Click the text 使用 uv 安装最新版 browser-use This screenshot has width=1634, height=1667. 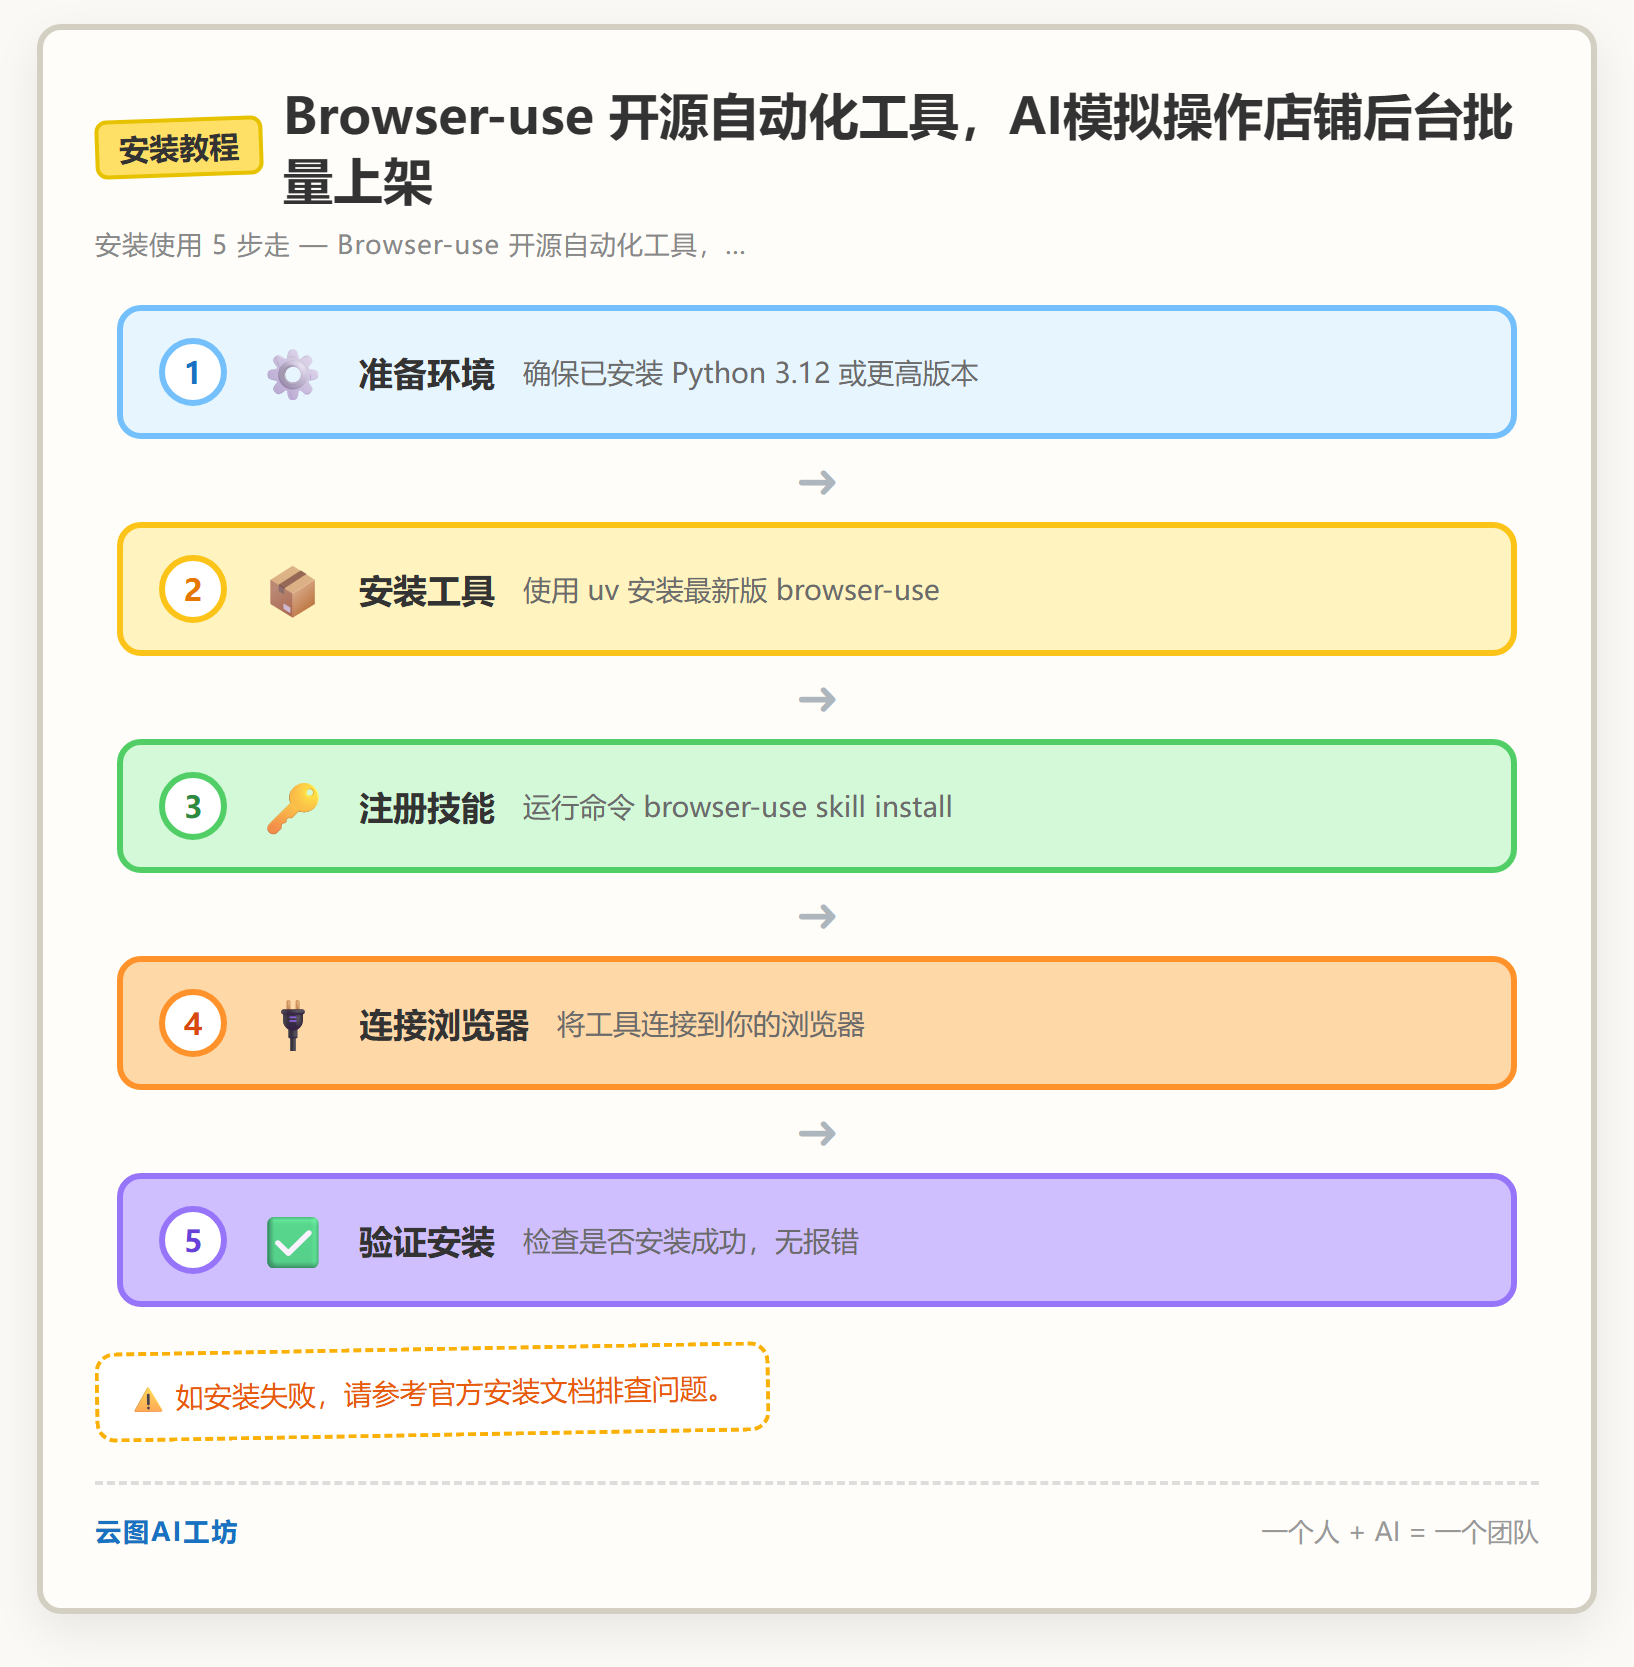pos(731,591)
